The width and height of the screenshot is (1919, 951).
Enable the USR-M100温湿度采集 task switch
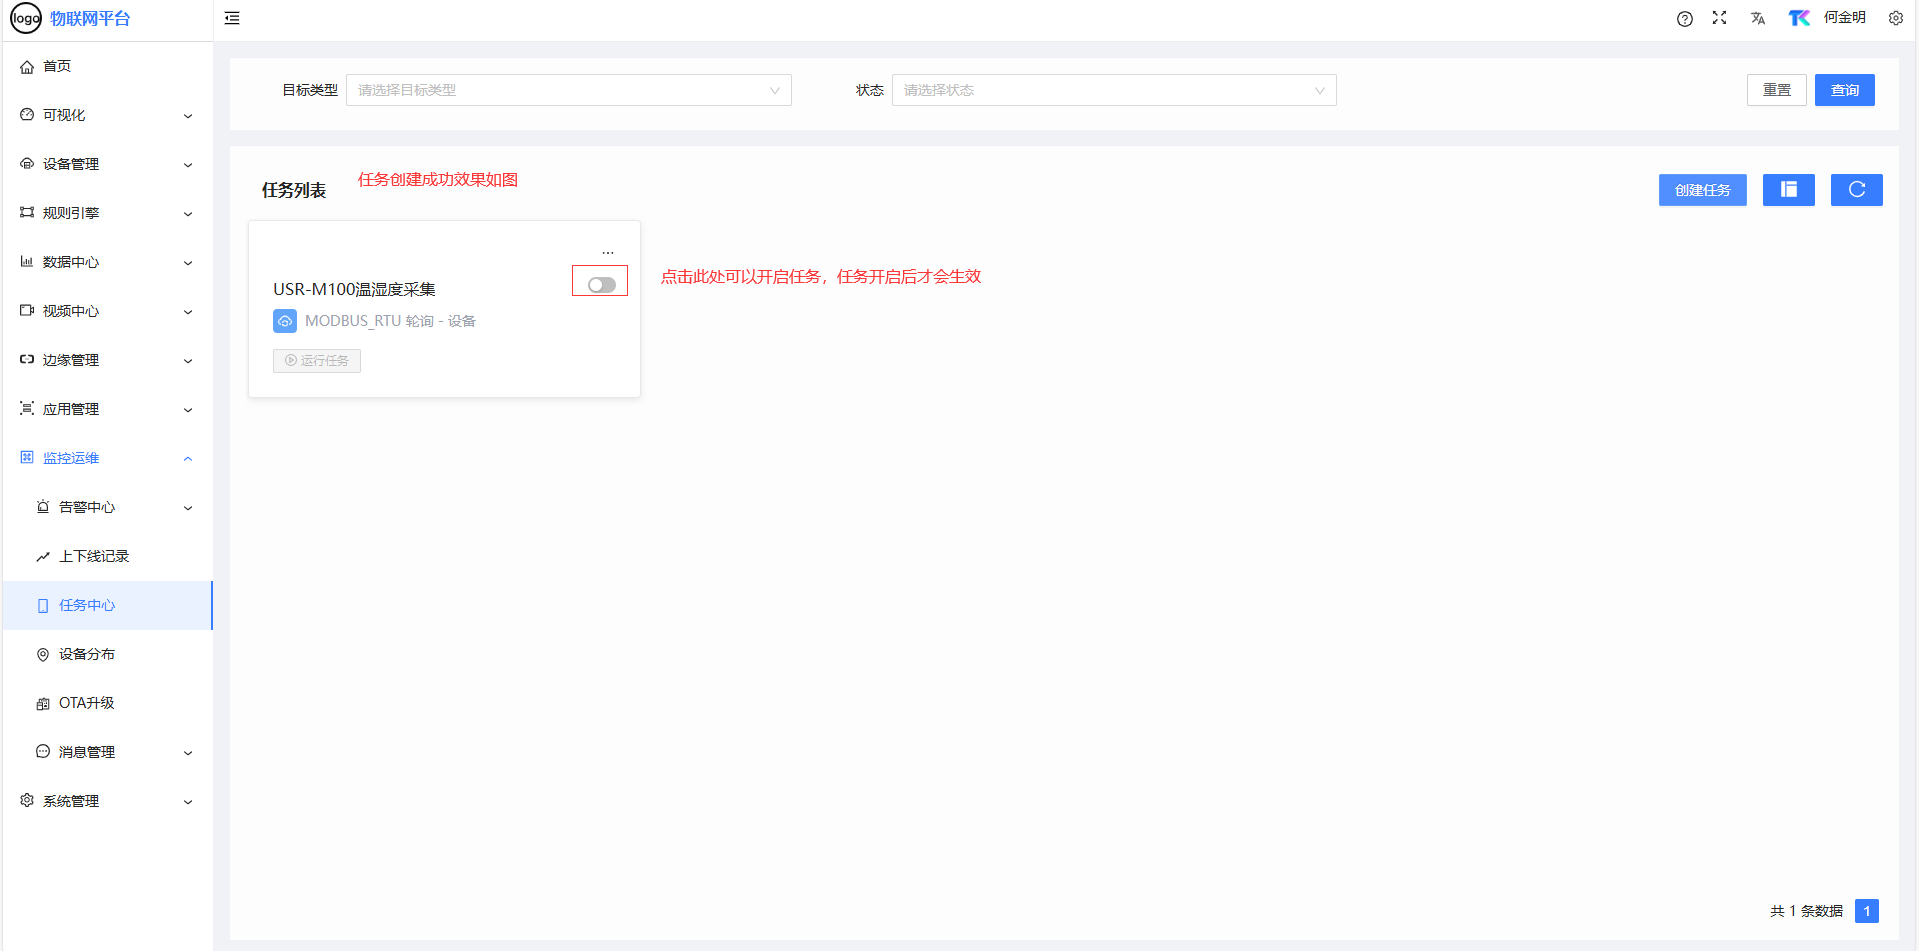coord(601,285)
